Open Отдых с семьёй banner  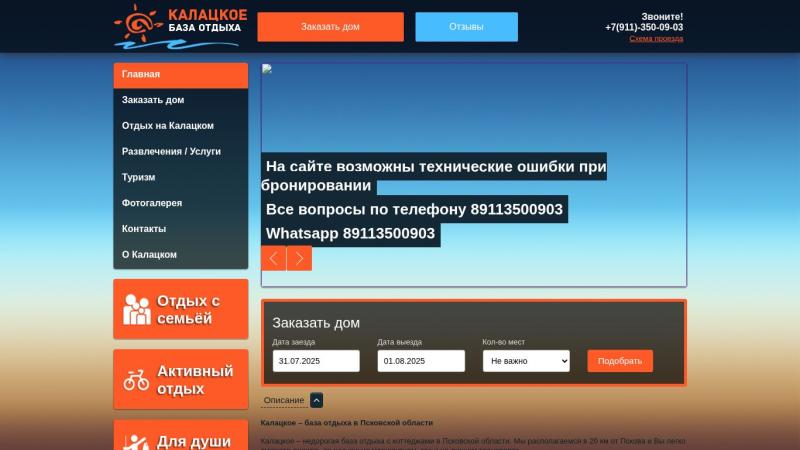coord(181,309)
